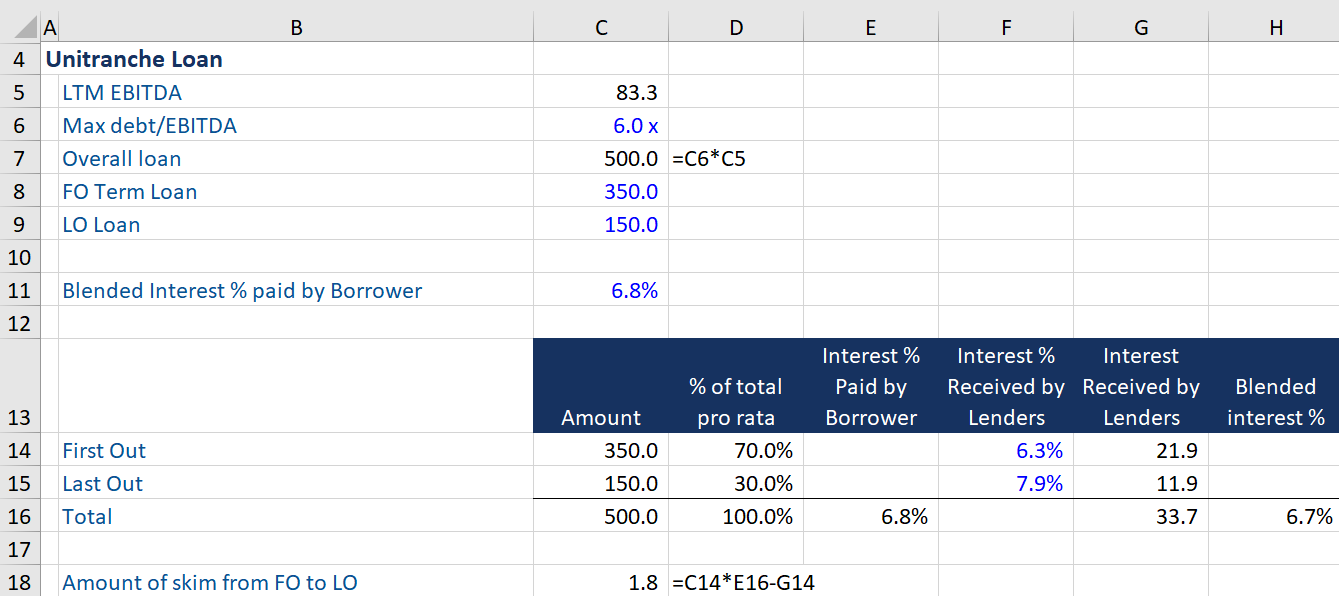Select column B header

(x=296, y=28)
